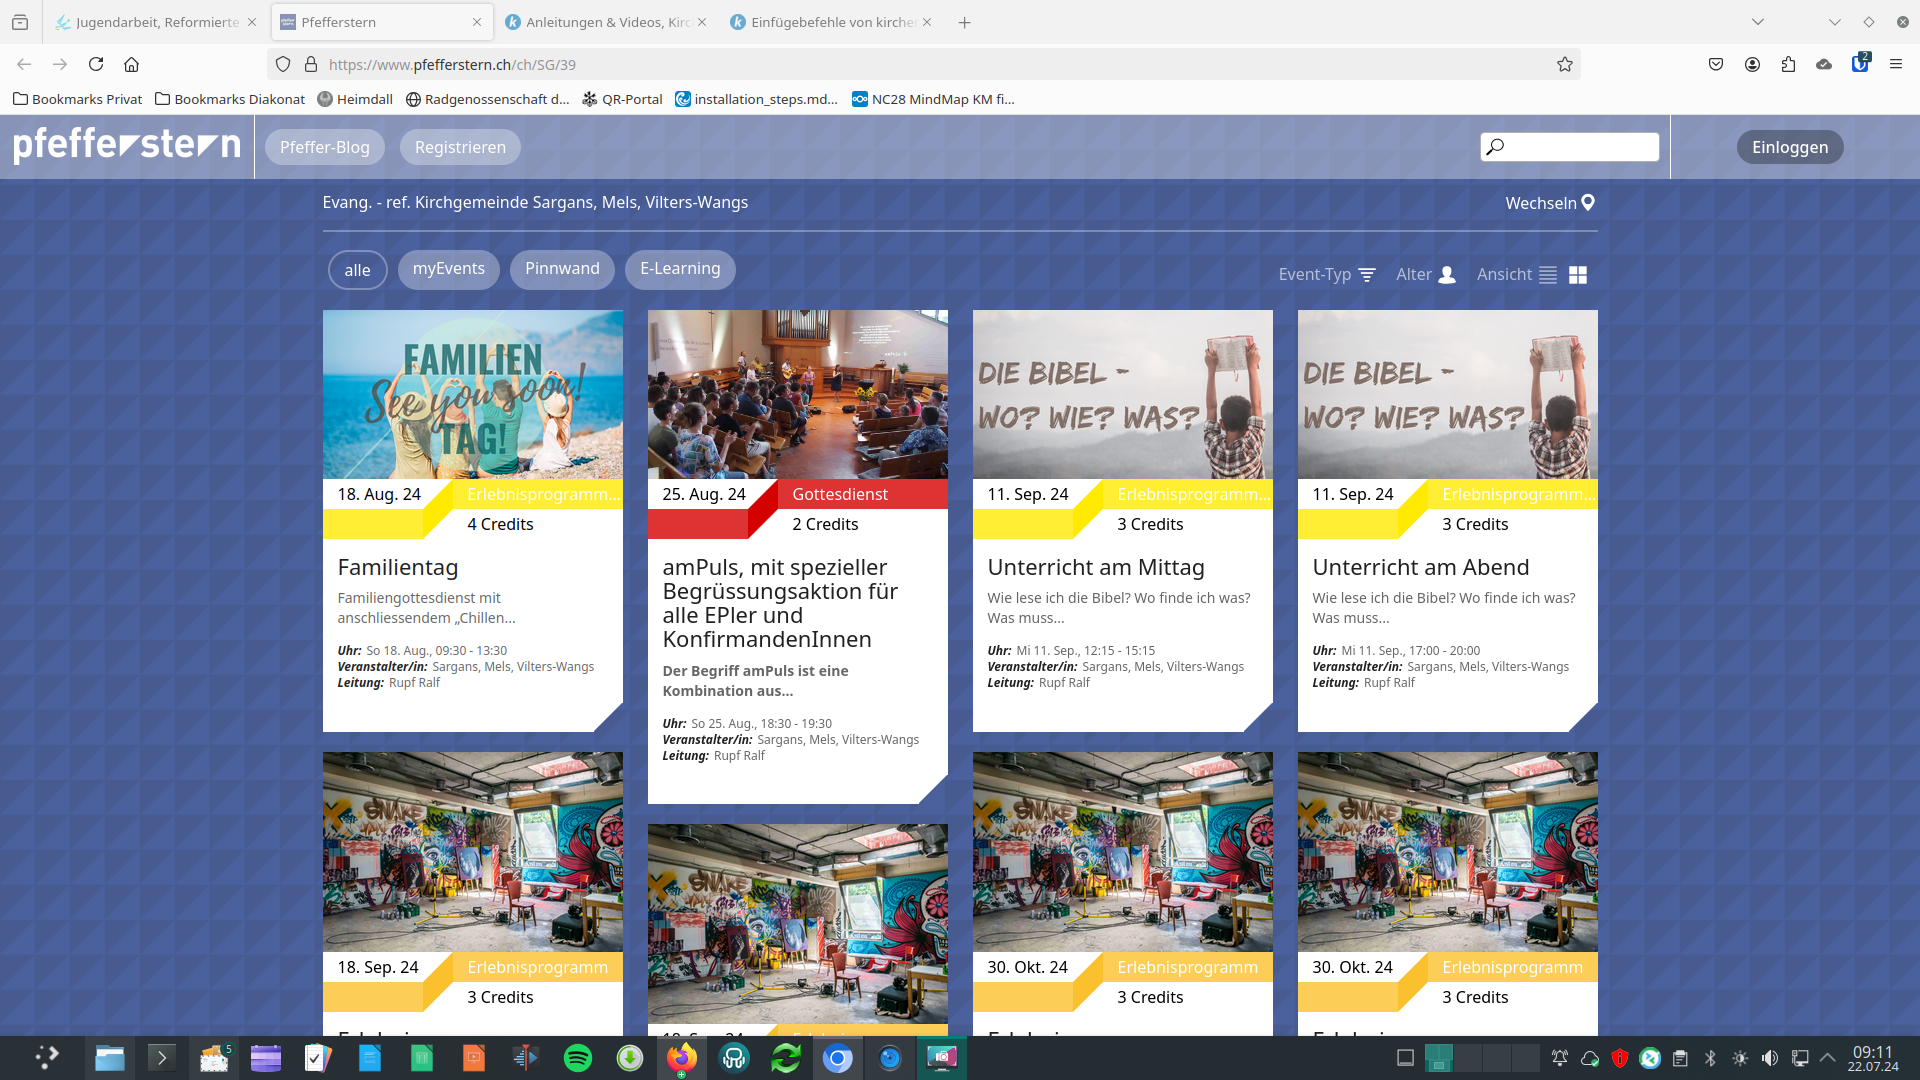Open Unterricht am Mittag event title
Image resolution: width=1920 pixels, height=1080 pixels.
(x=1095, y=567)
